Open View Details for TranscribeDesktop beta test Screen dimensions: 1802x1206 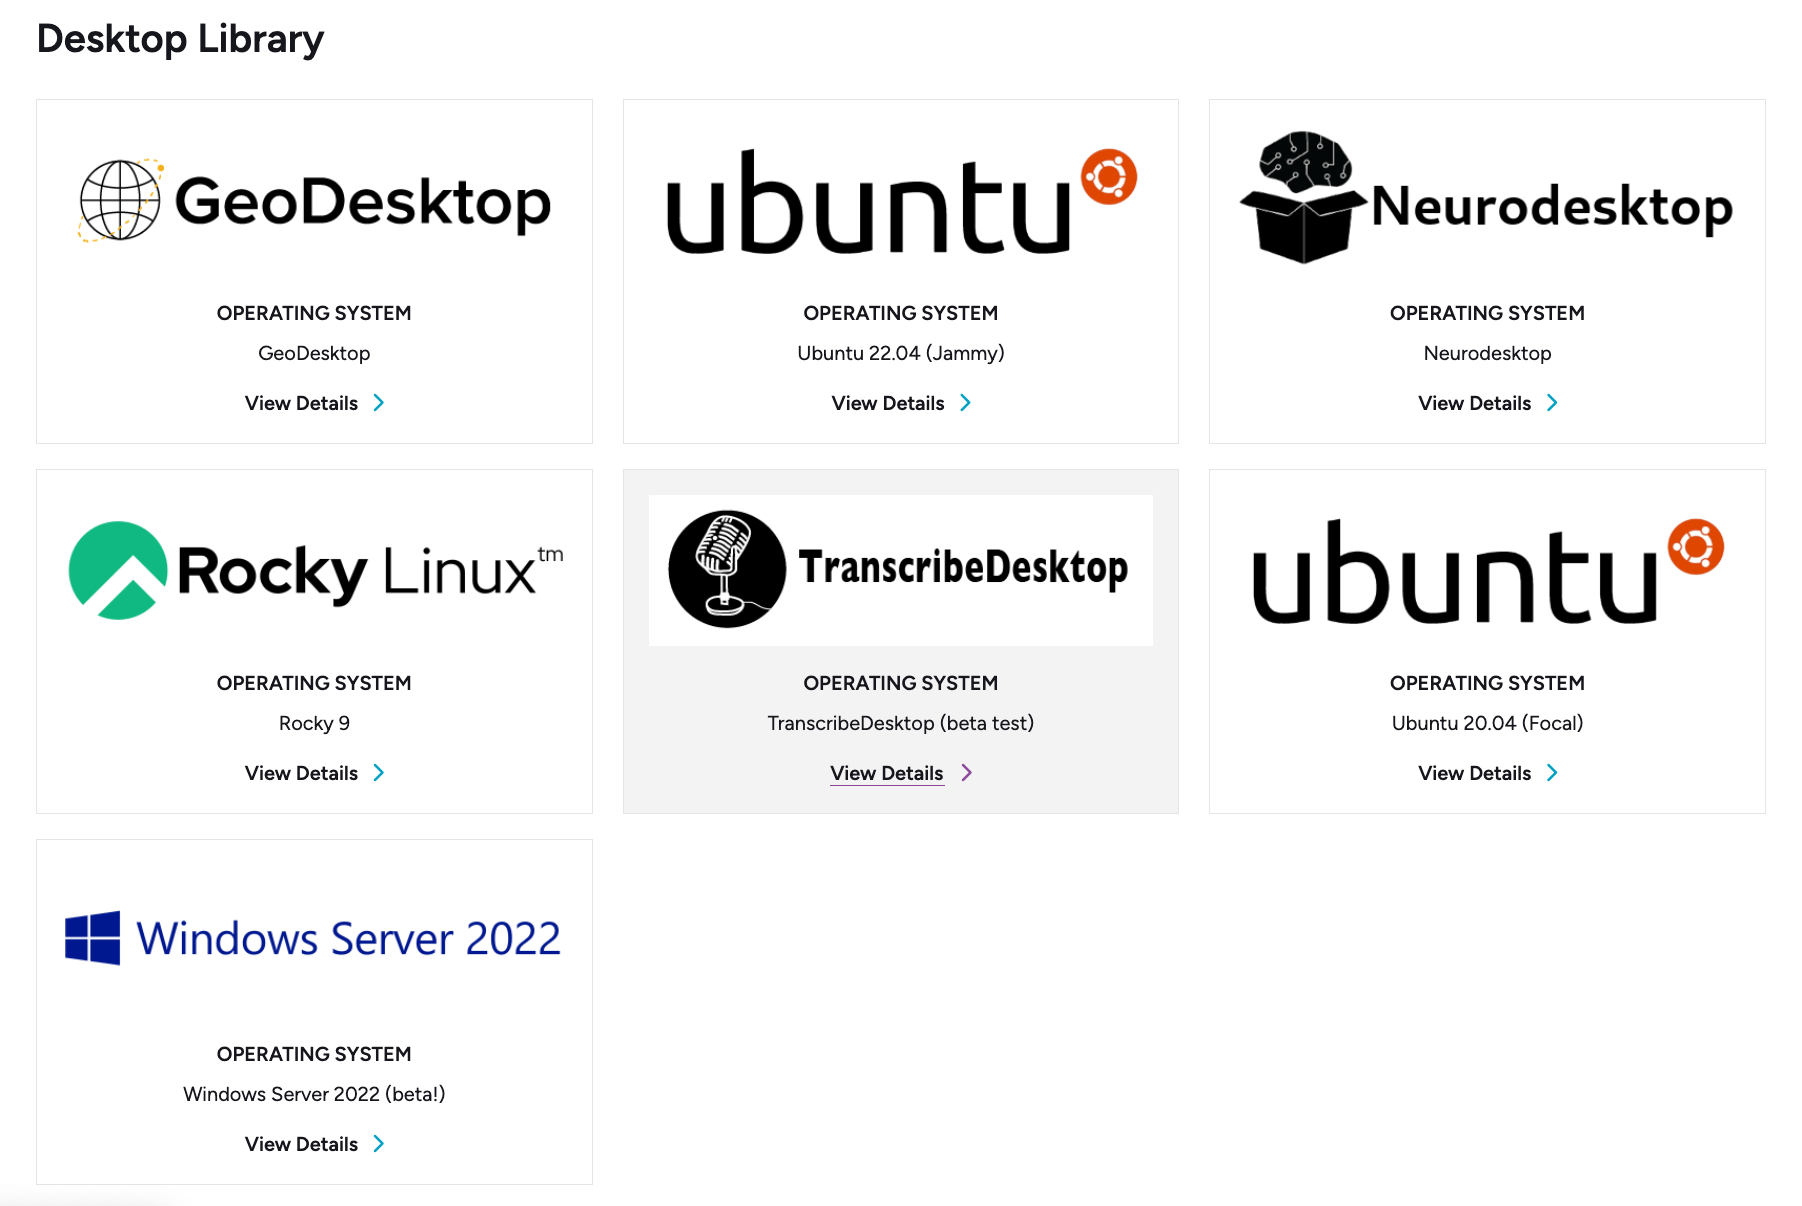[887, 773]
